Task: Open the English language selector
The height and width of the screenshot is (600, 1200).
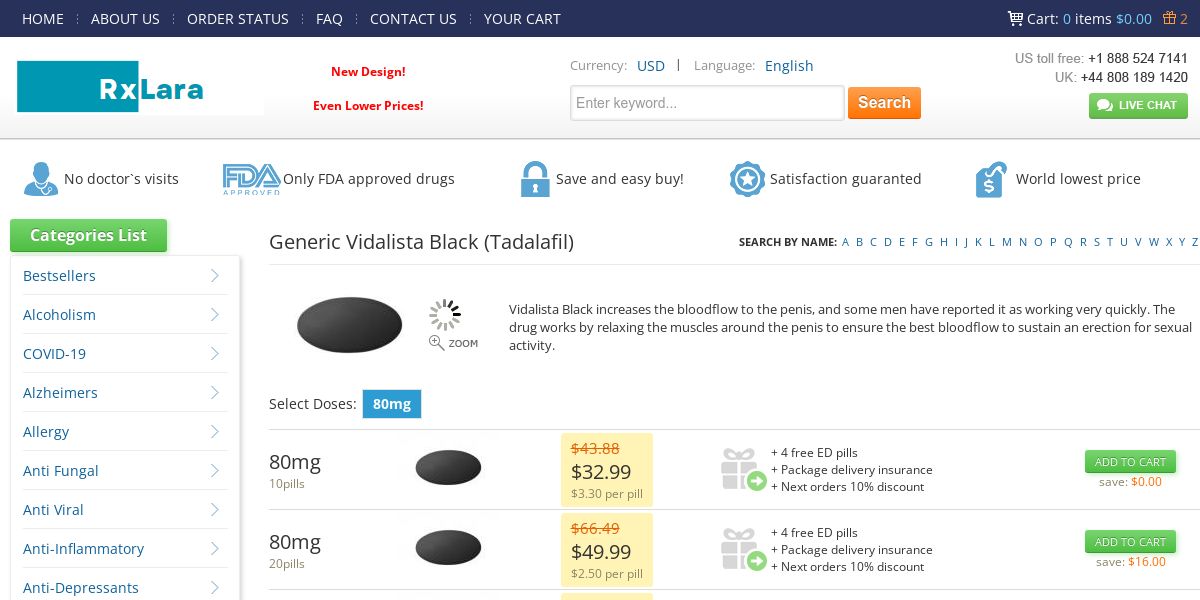Action: tap(789, 66)
